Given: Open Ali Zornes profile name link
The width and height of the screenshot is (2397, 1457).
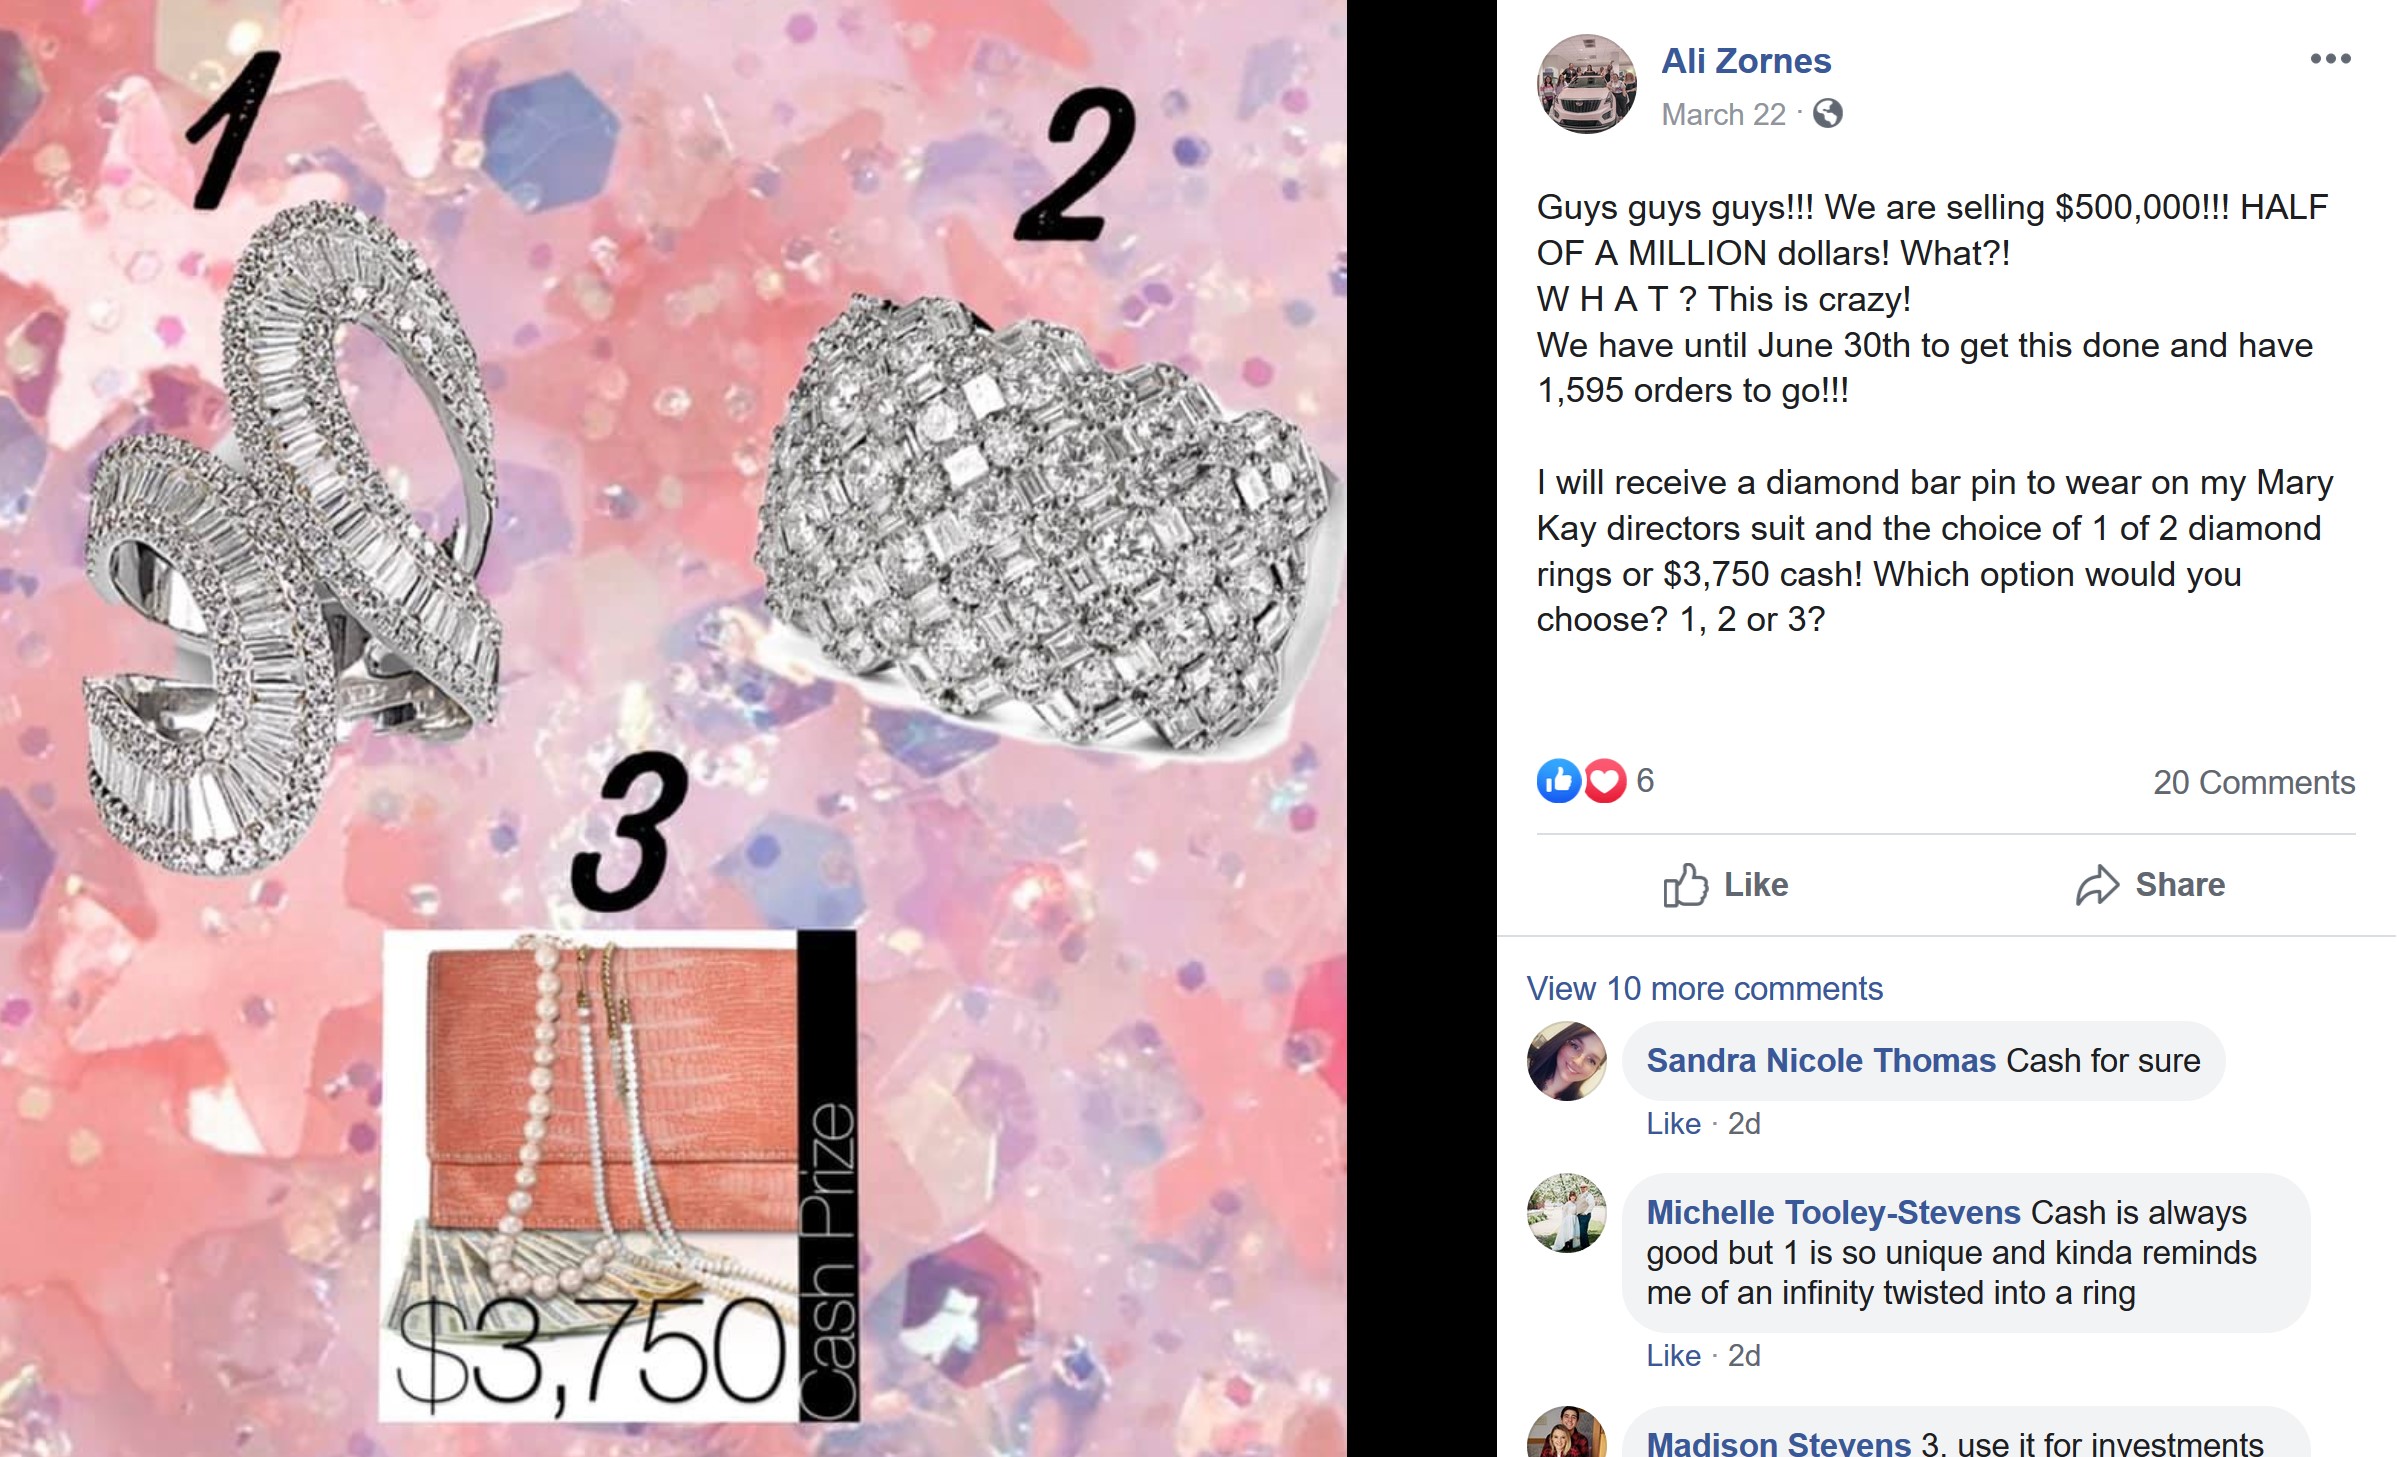Looking at the screenshot, I should click(1746, 61).
